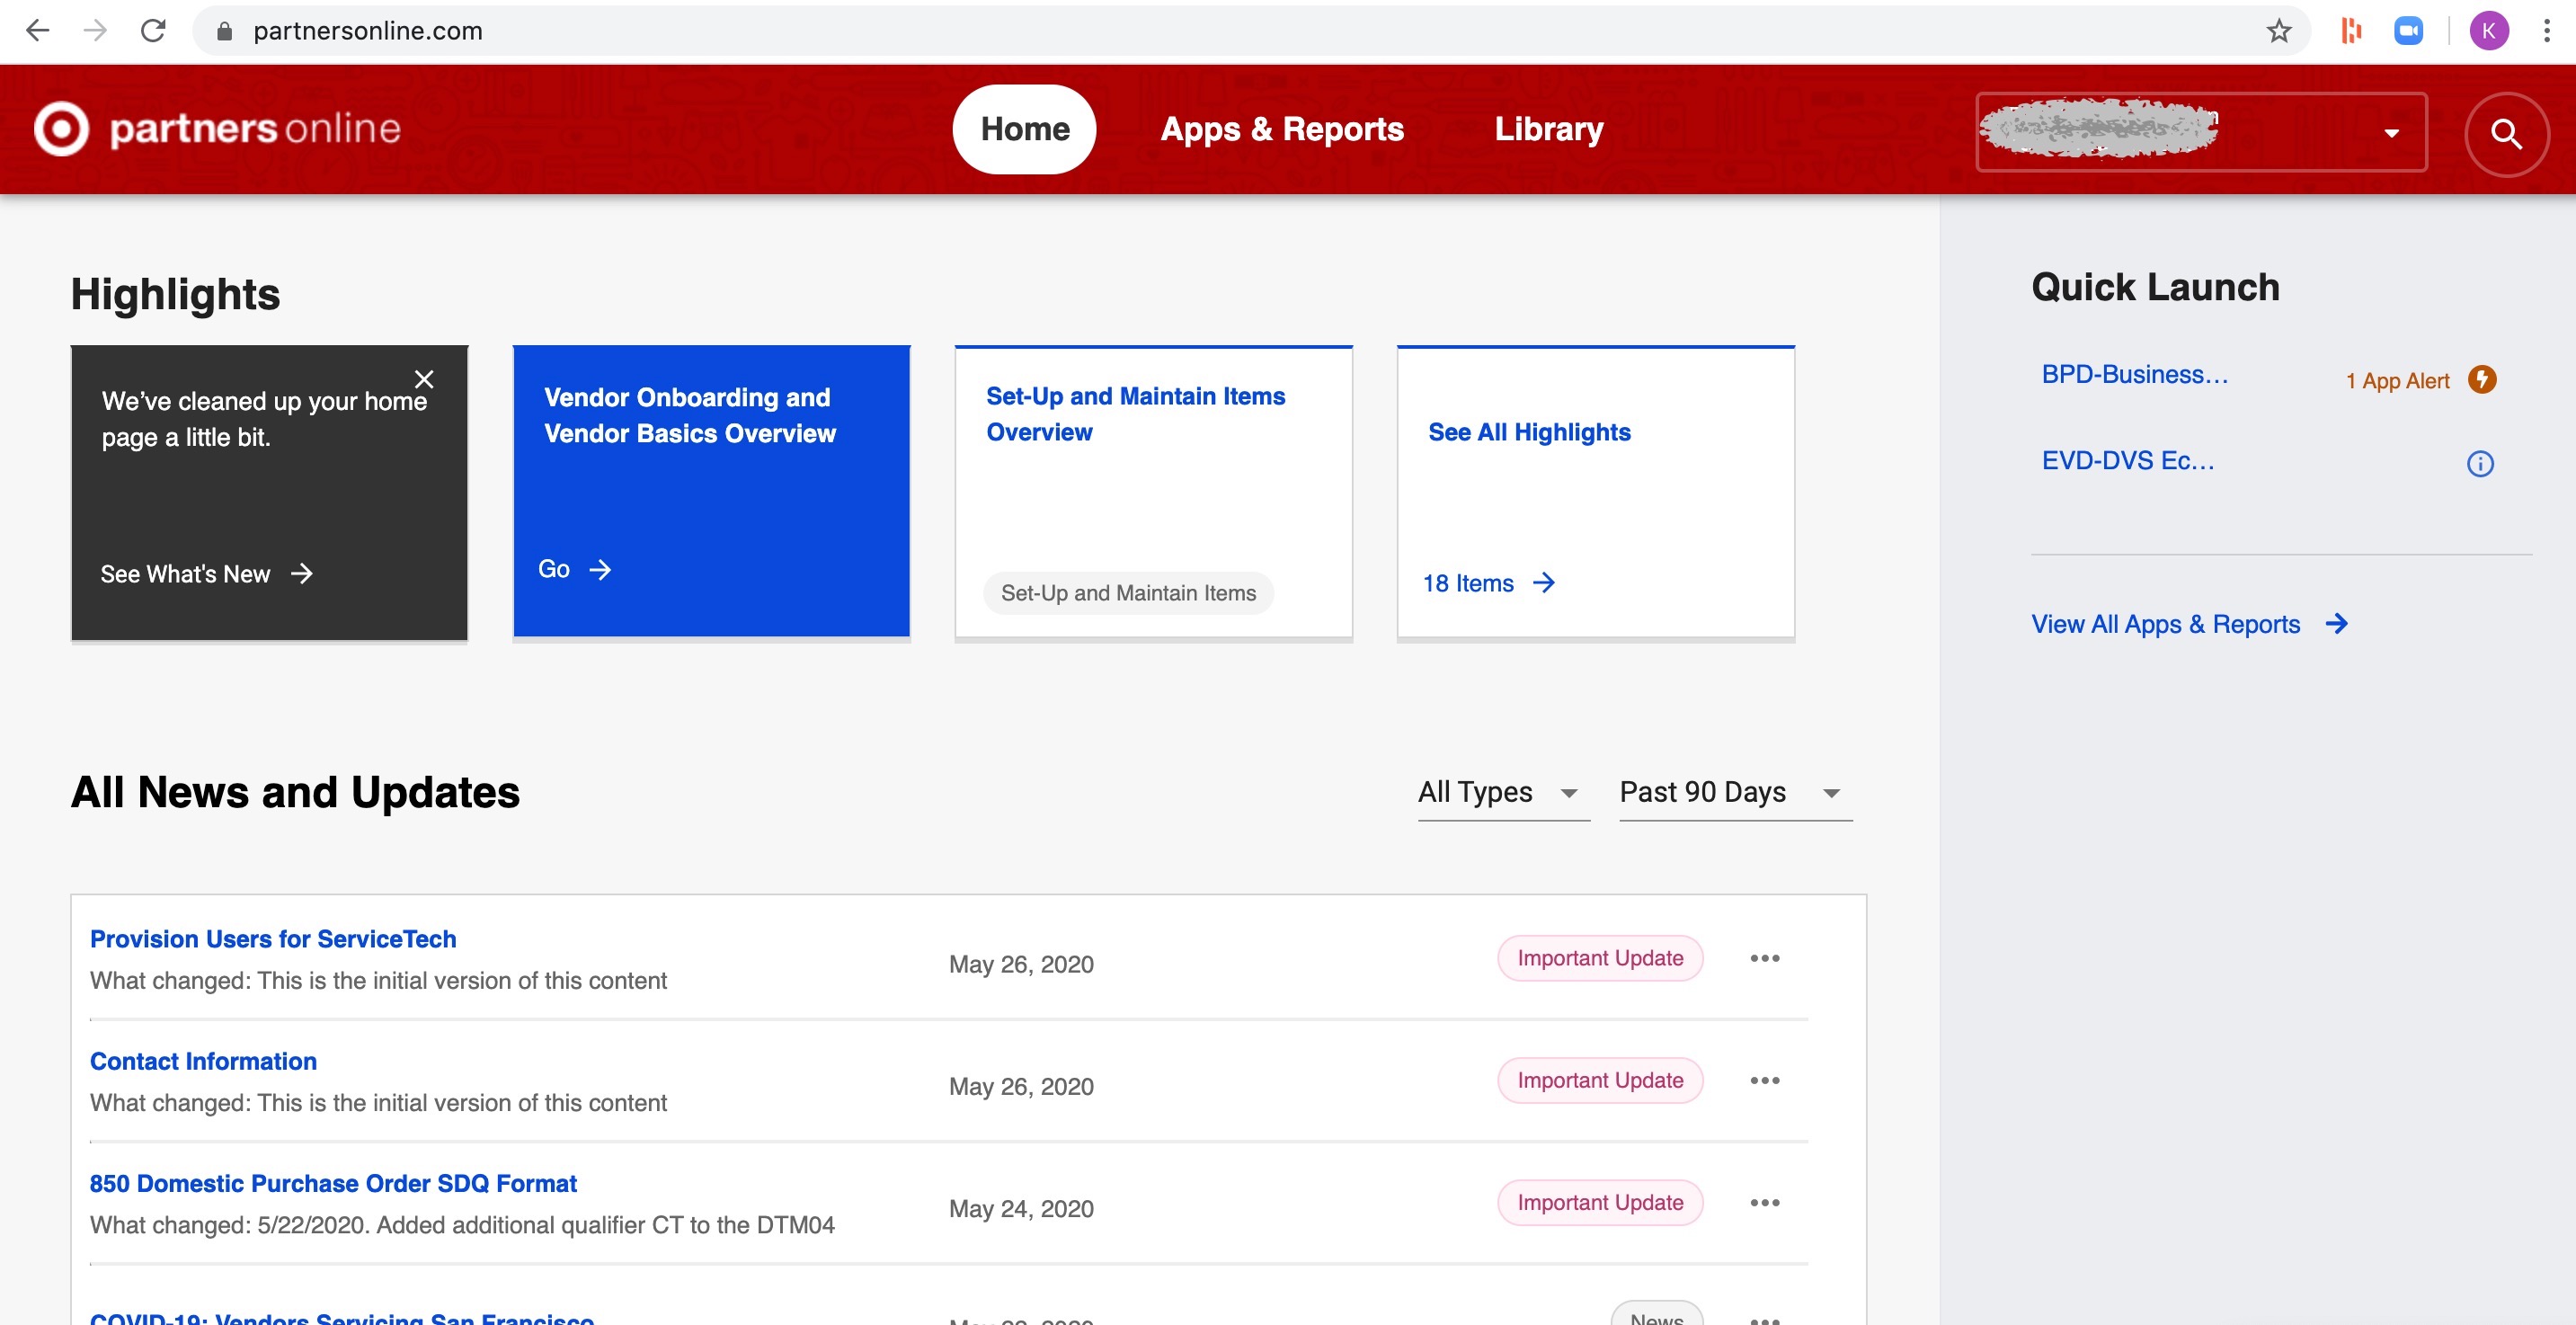Open the purple K profile avatar
The image size is (2576, 1325).
pos(2488,31)
